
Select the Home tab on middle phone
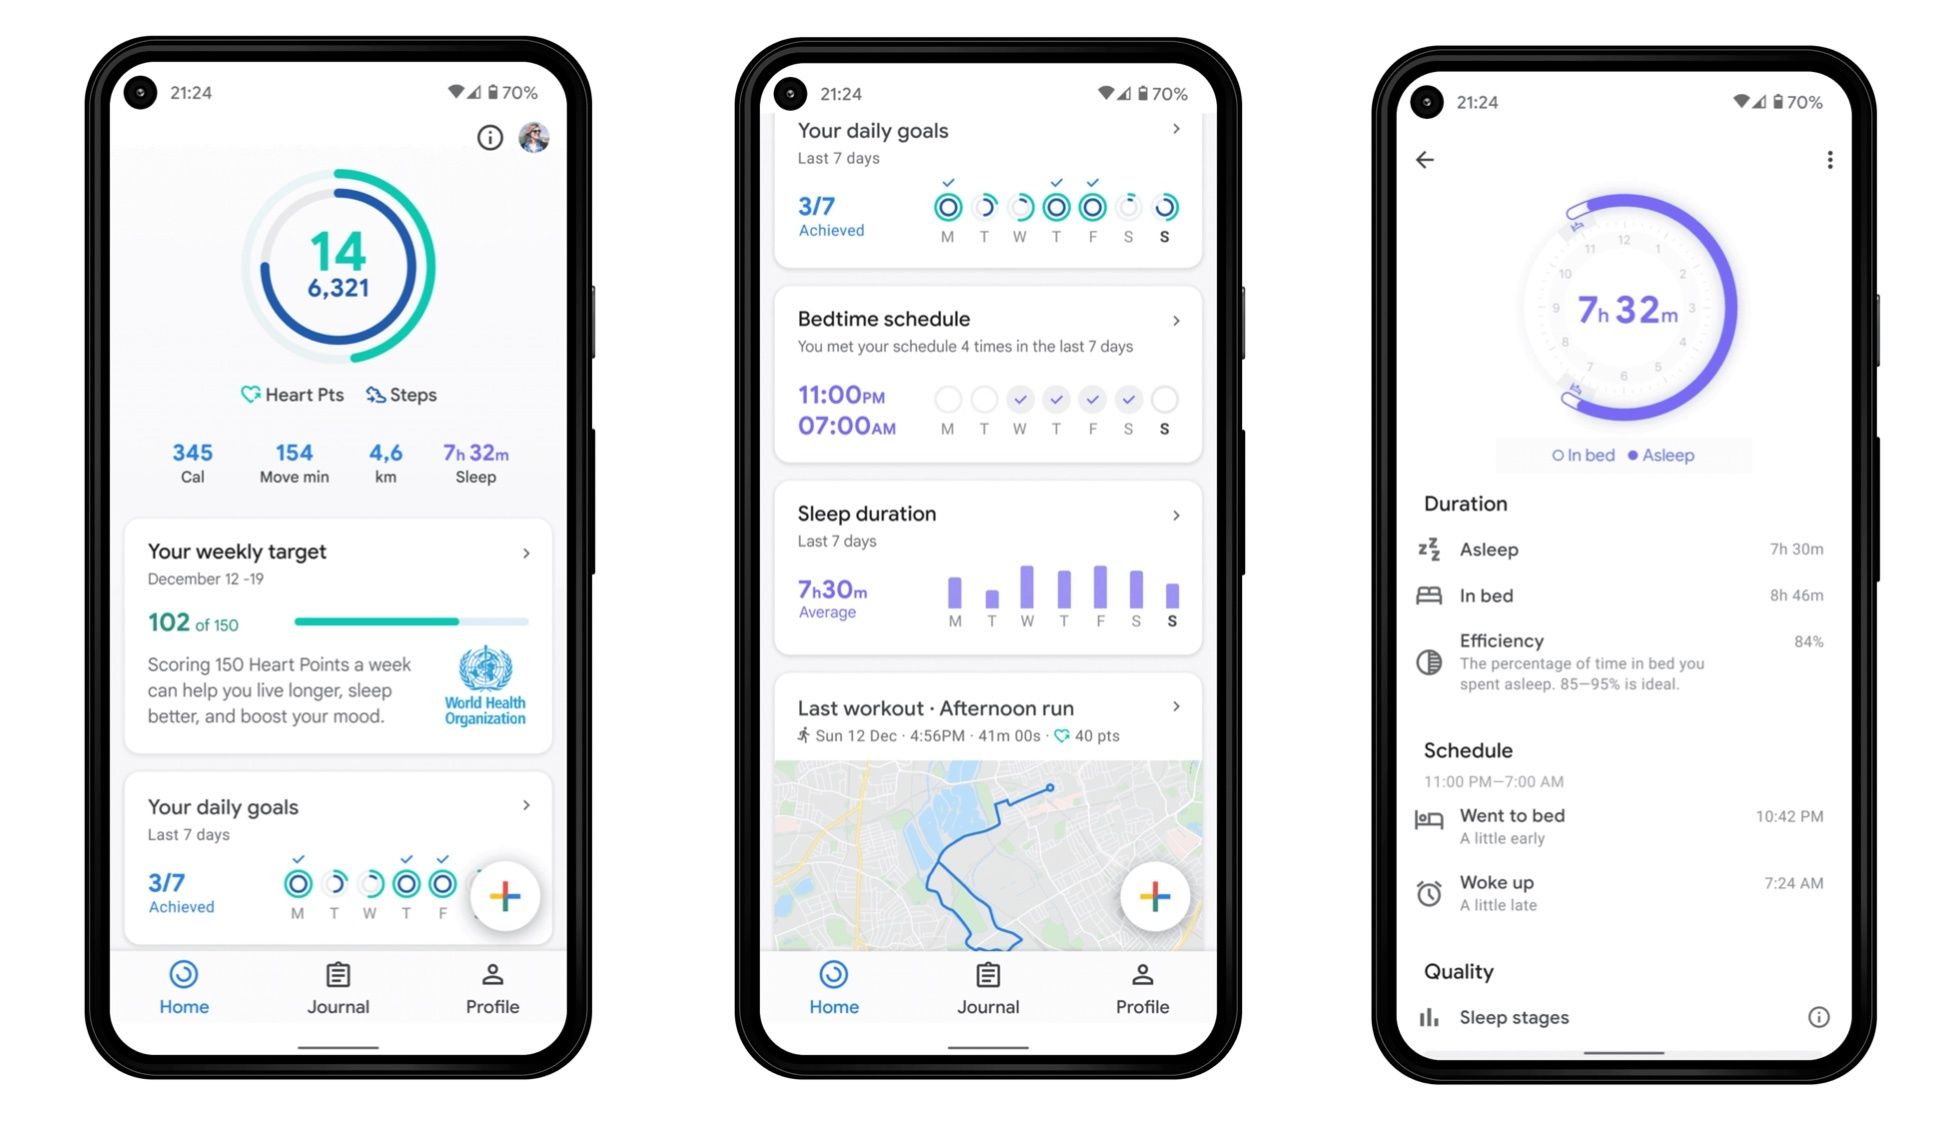pos(829,989)
